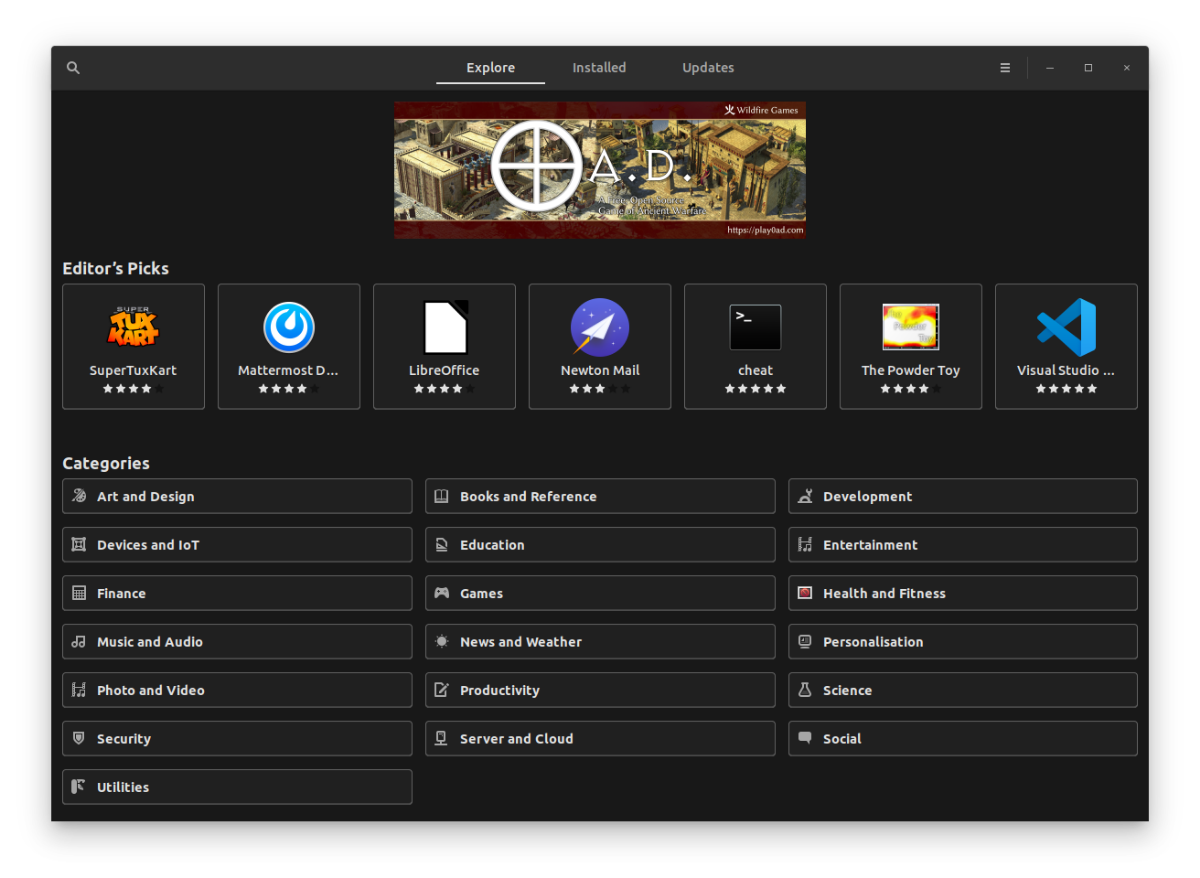The height and width of the screenshot is (878, 1200).
Task: Browse the Development category label
Action: click(867, 496)
